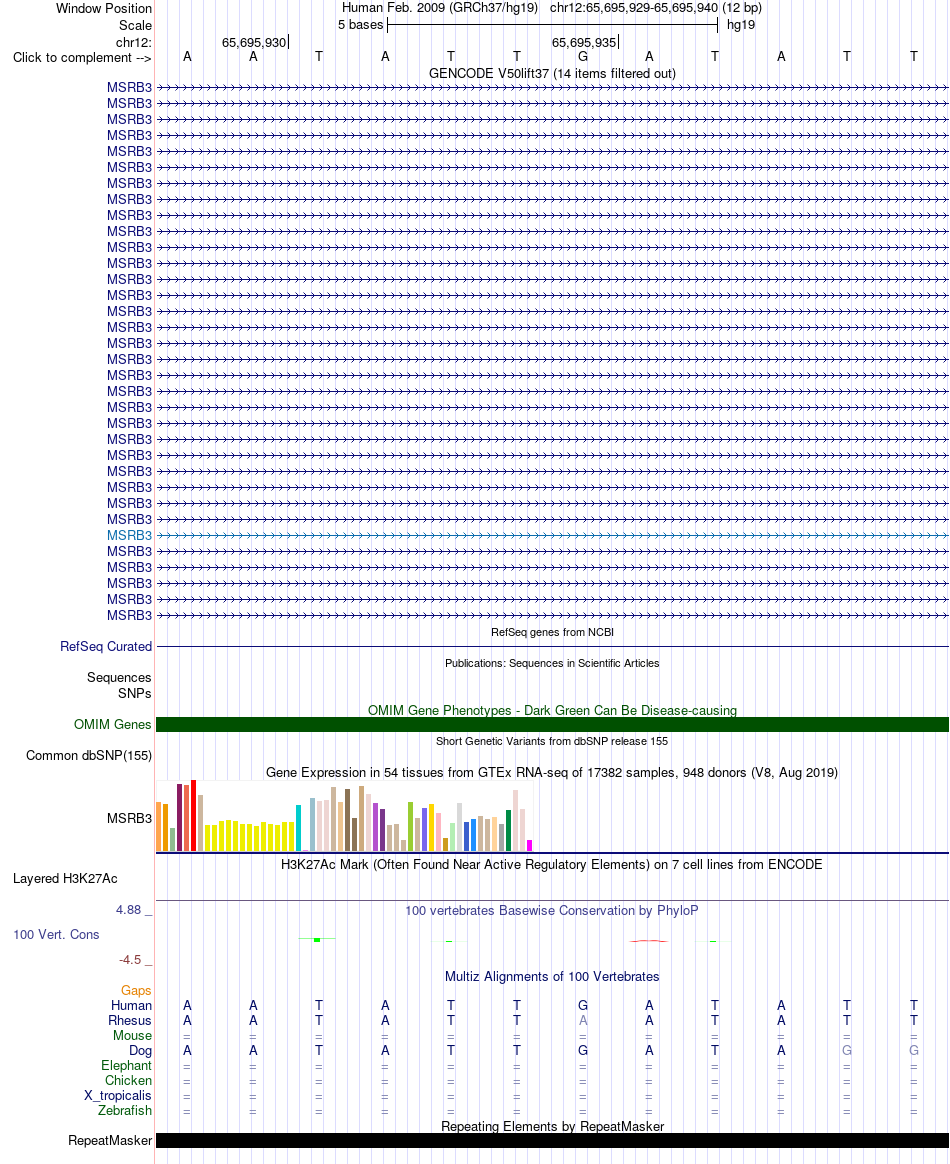
Task: Click the RepeatMasker track label
Action: 110,1141
